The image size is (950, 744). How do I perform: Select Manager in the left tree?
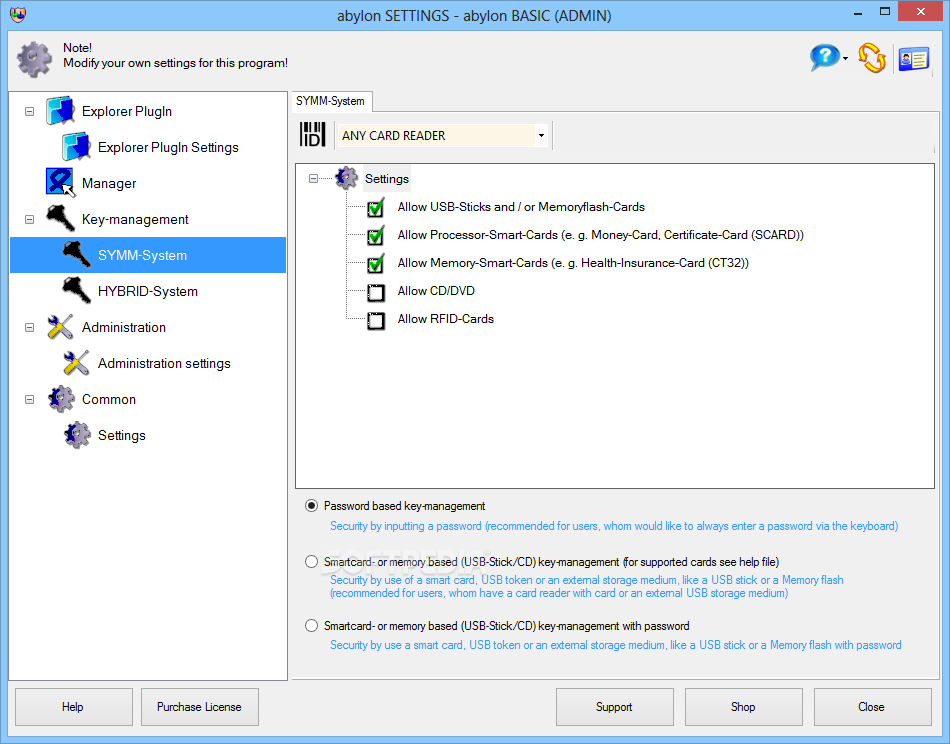coord(109,183)
